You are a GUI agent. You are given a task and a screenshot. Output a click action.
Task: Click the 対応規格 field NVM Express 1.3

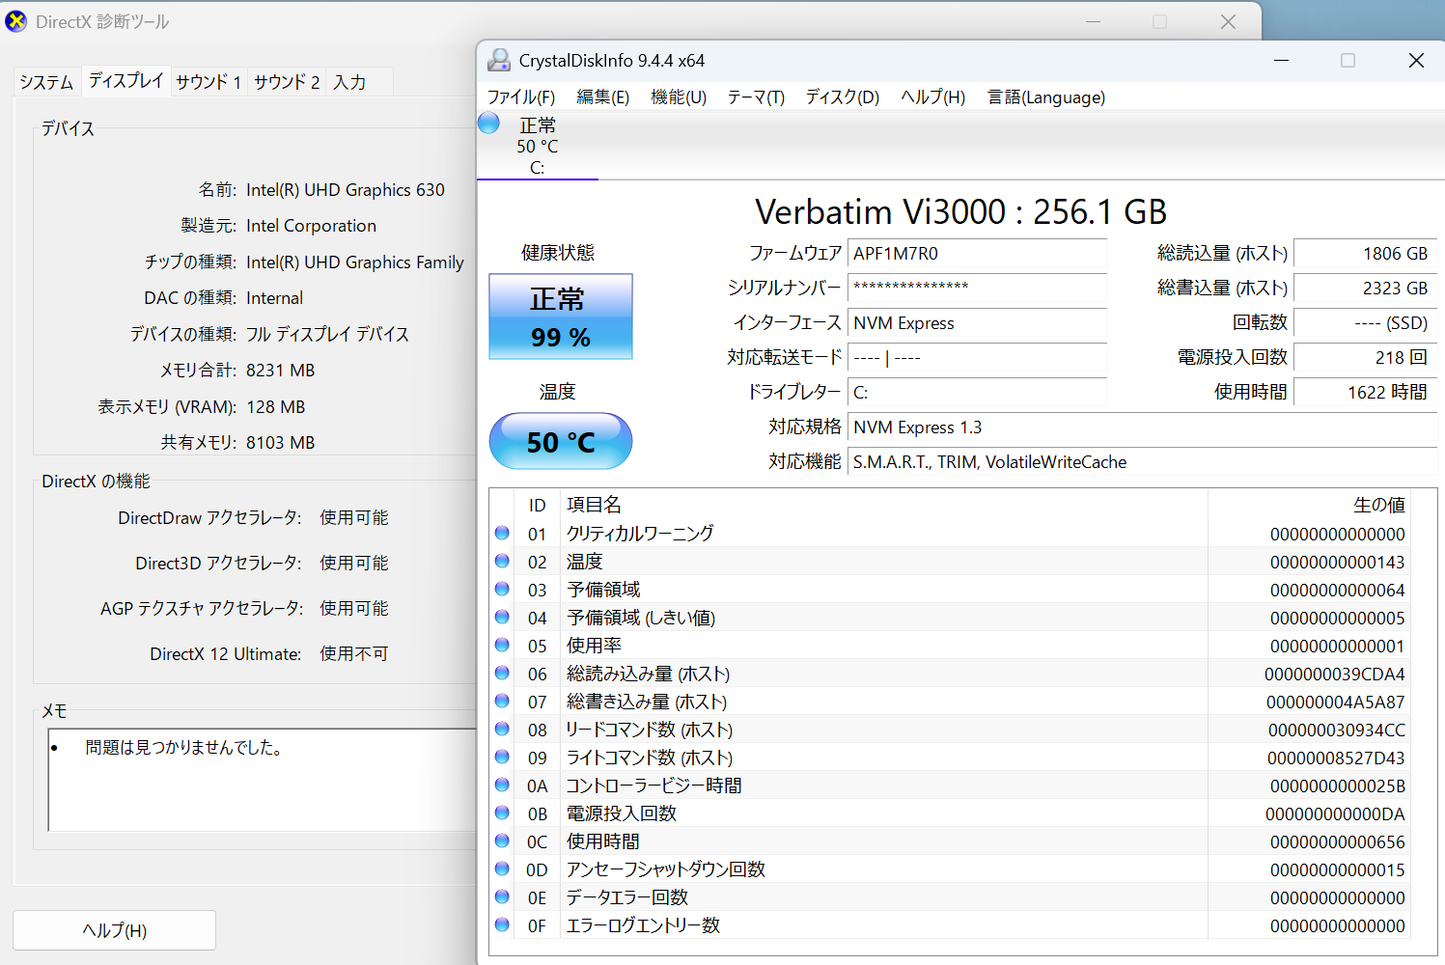1142,427
